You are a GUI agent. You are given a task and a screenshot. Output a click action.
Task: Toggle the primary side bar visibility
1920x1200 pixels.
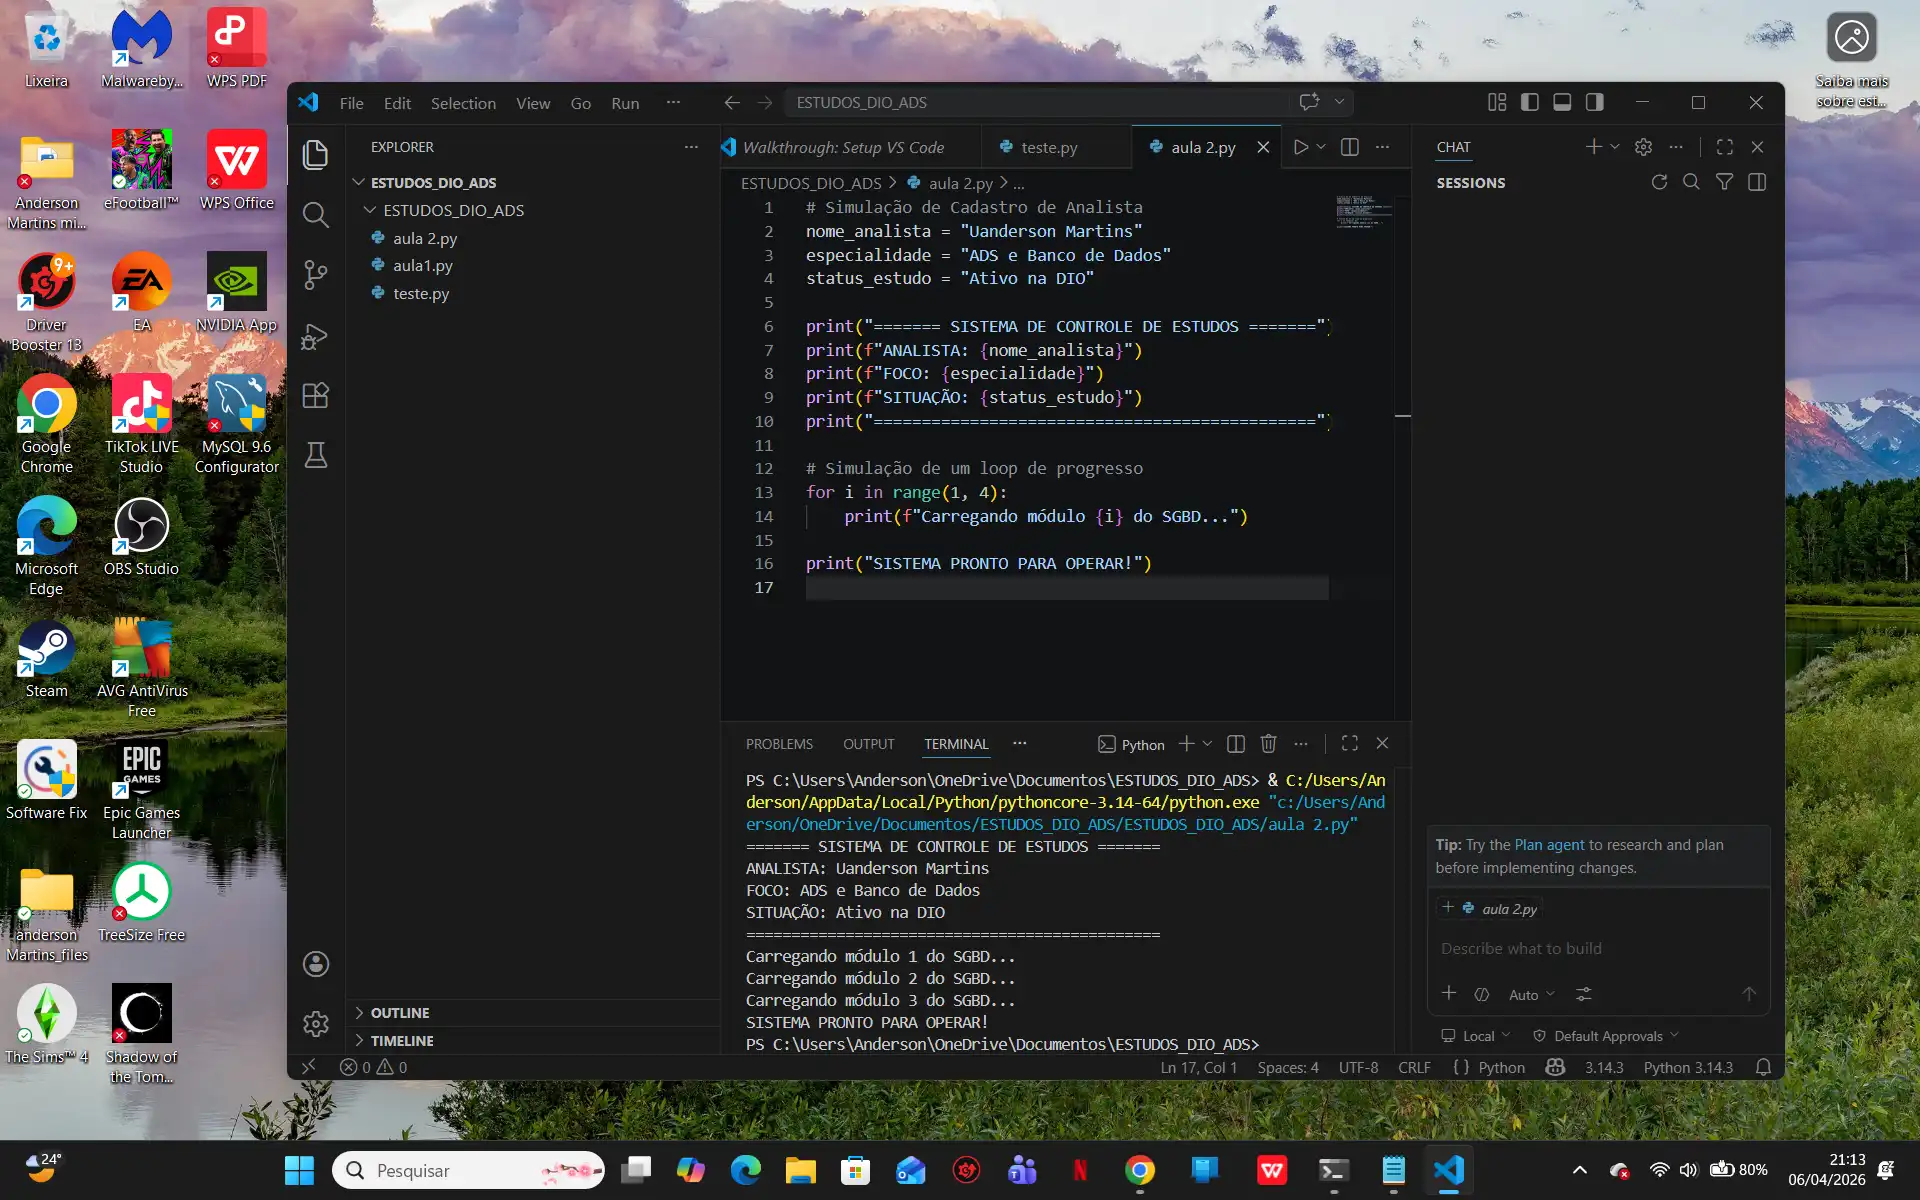(1529, 102)
